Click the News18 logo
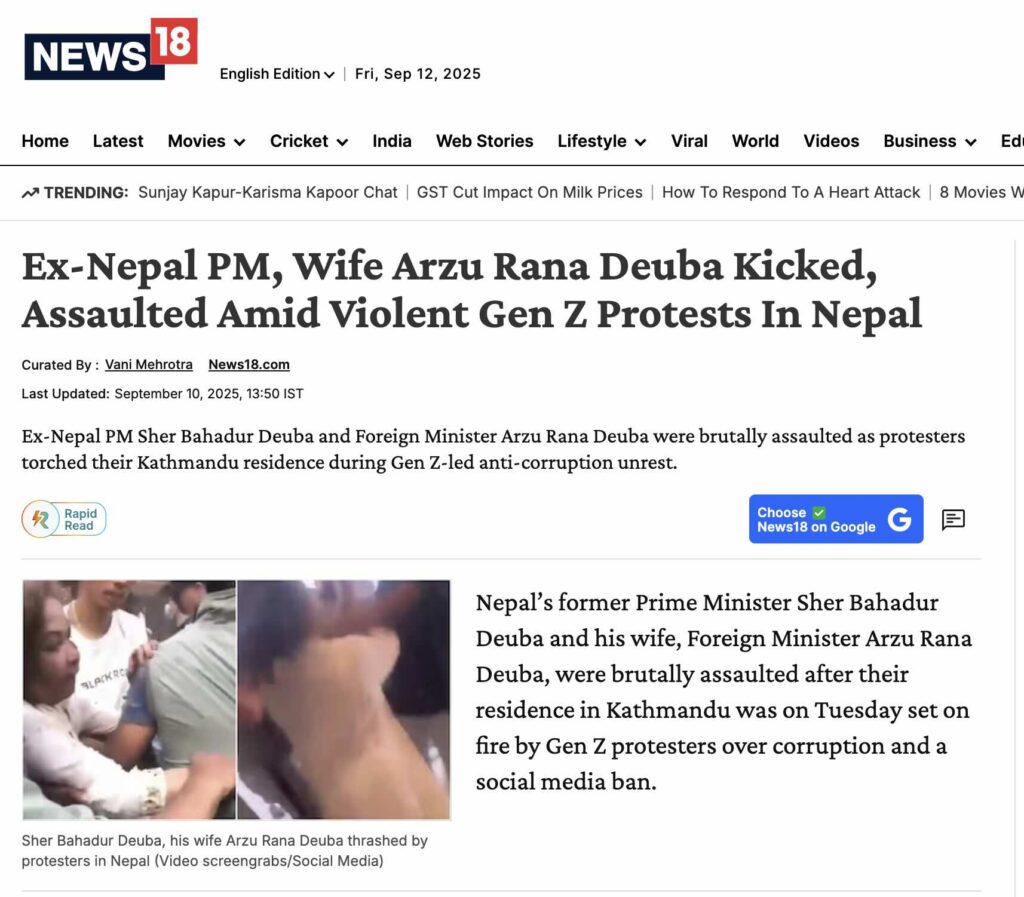This screenshot has width=1024, height=897. click(110, 50)
